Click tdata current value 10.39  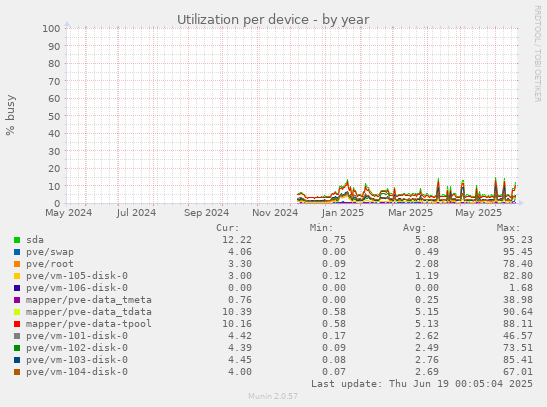[237, 312]
